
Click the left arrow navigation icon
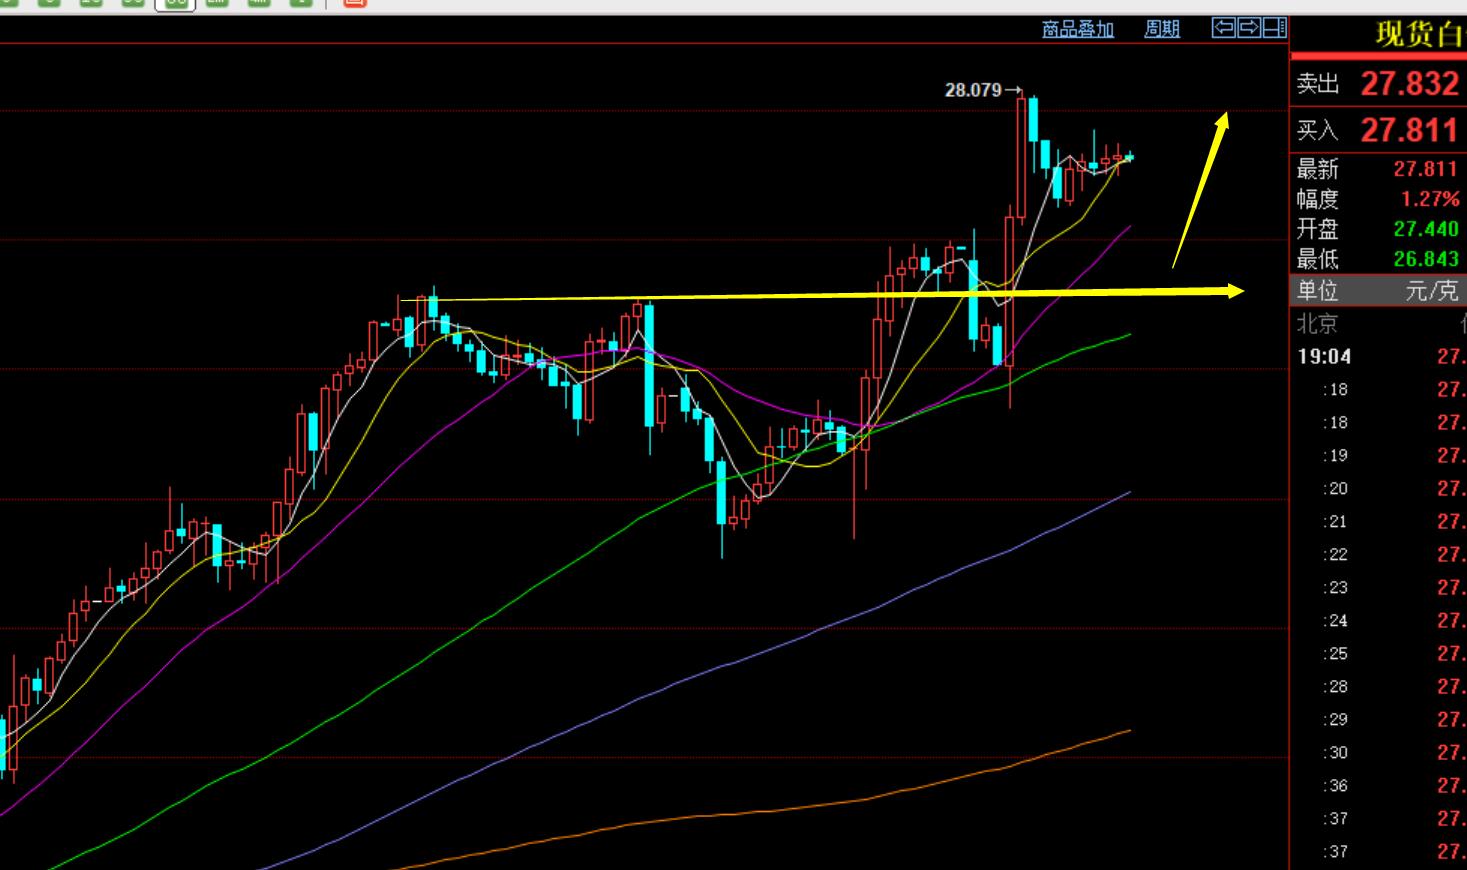pyautogui.click(x=1223, y=28)
